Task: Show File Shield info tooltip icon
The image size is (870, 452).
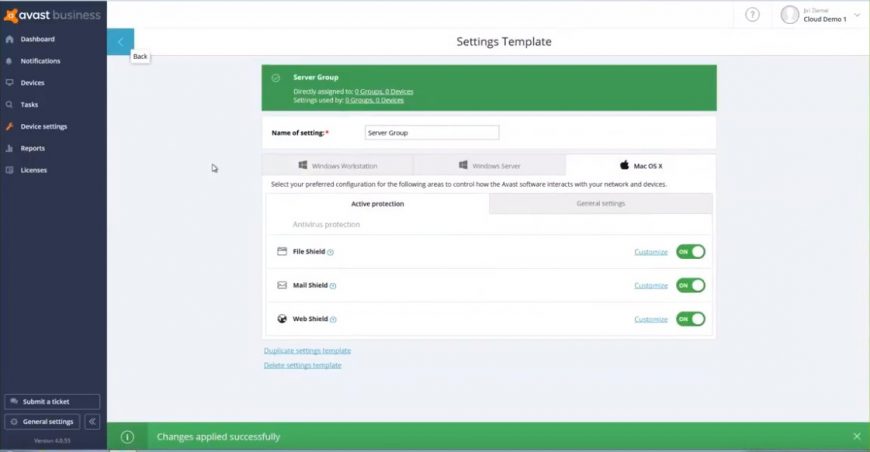Action: point(330,252)
